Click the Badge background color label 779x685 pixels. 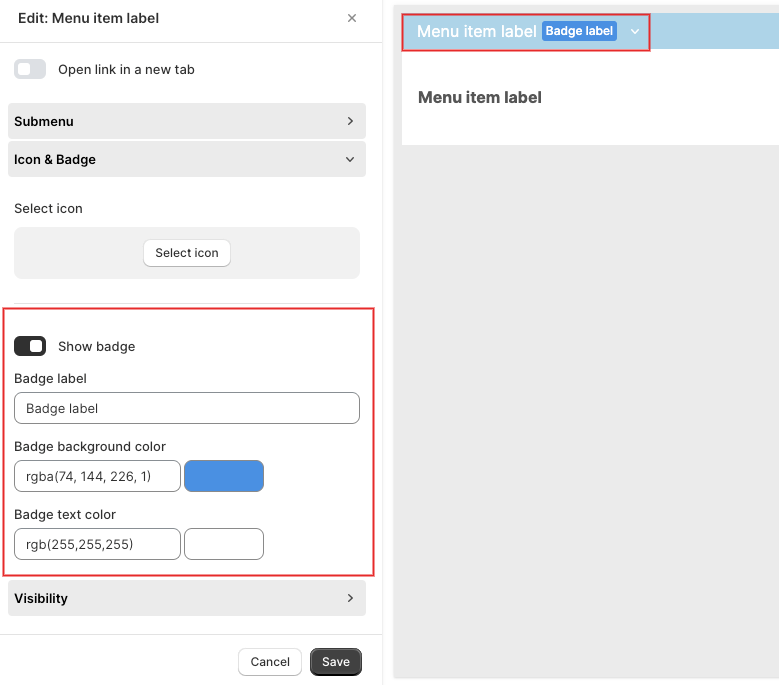click(90, 447)
